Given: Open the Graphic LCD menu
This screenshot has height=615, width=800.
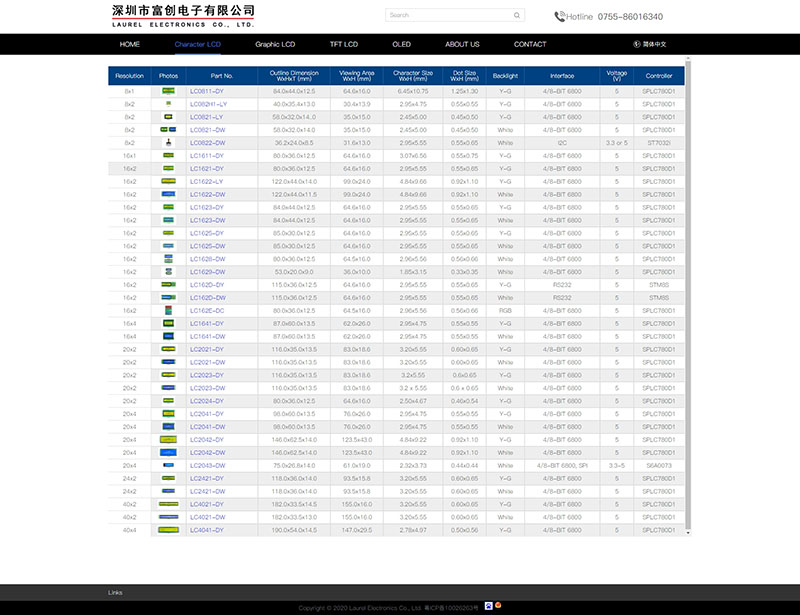Looking at the screenshot, I should coord(275,45).
